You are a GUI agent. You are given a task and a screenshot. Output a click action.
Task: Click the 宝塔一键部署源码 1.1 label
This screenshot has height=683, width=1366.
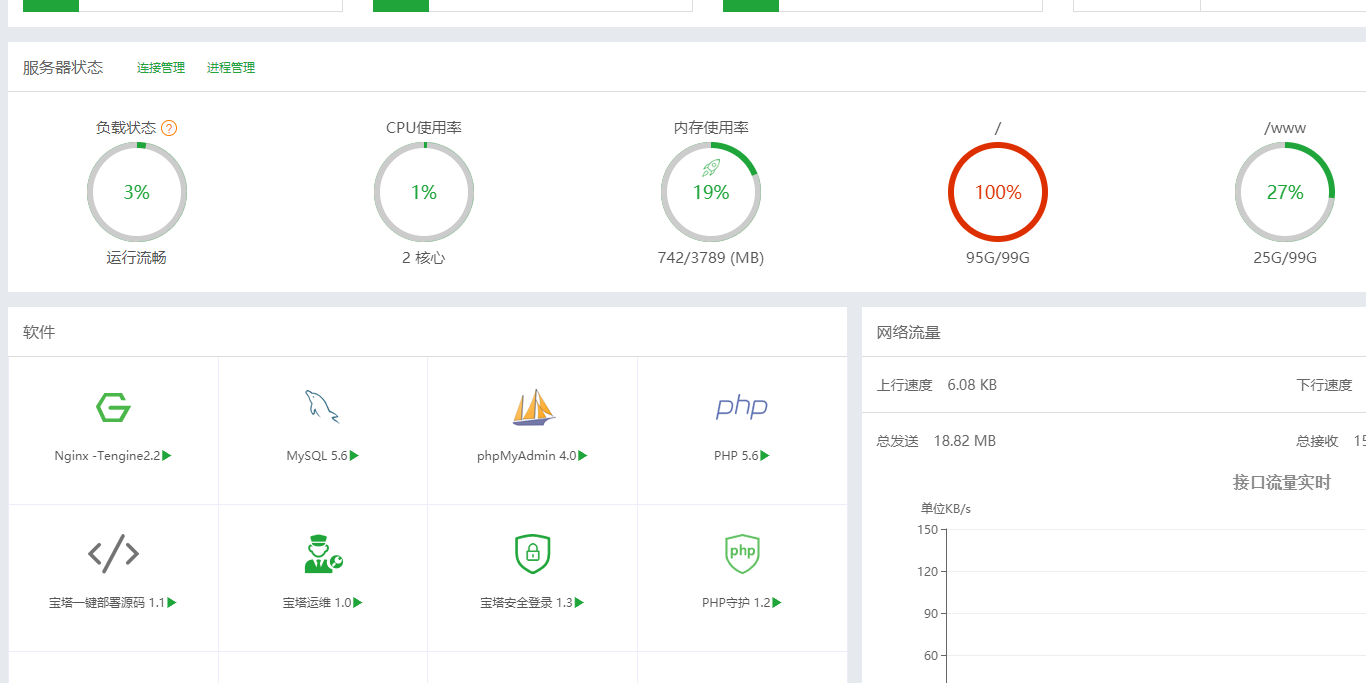click(x=107, y=603)
